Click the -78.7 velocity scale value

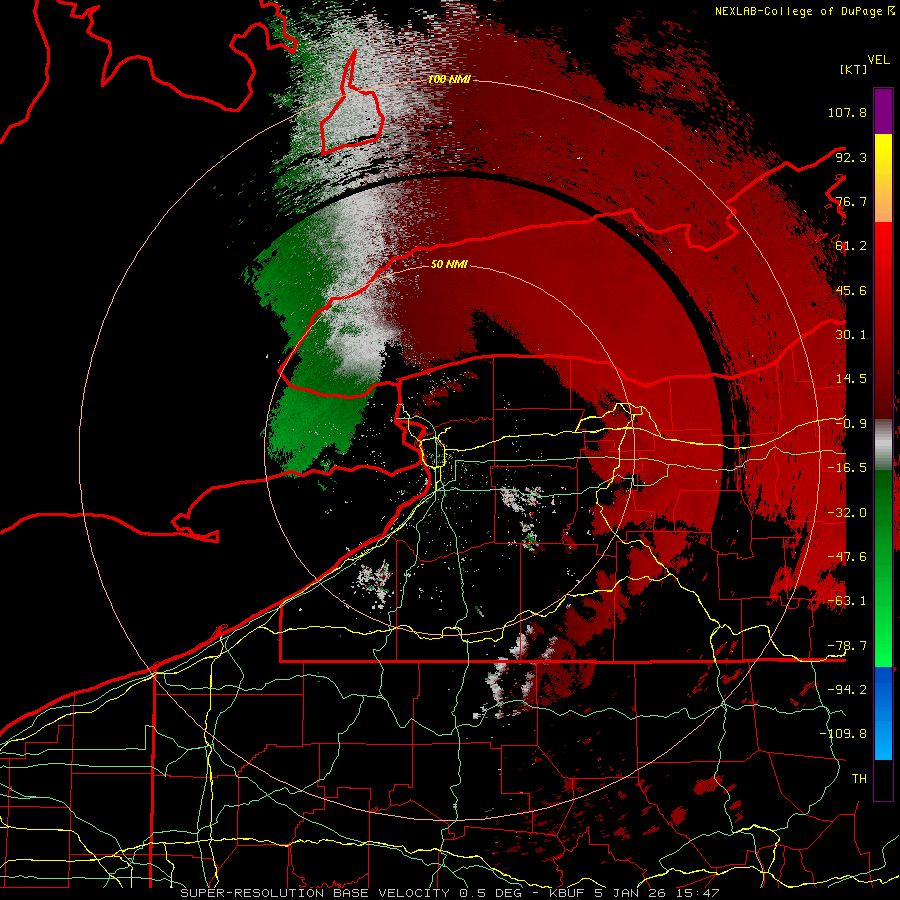847,646
